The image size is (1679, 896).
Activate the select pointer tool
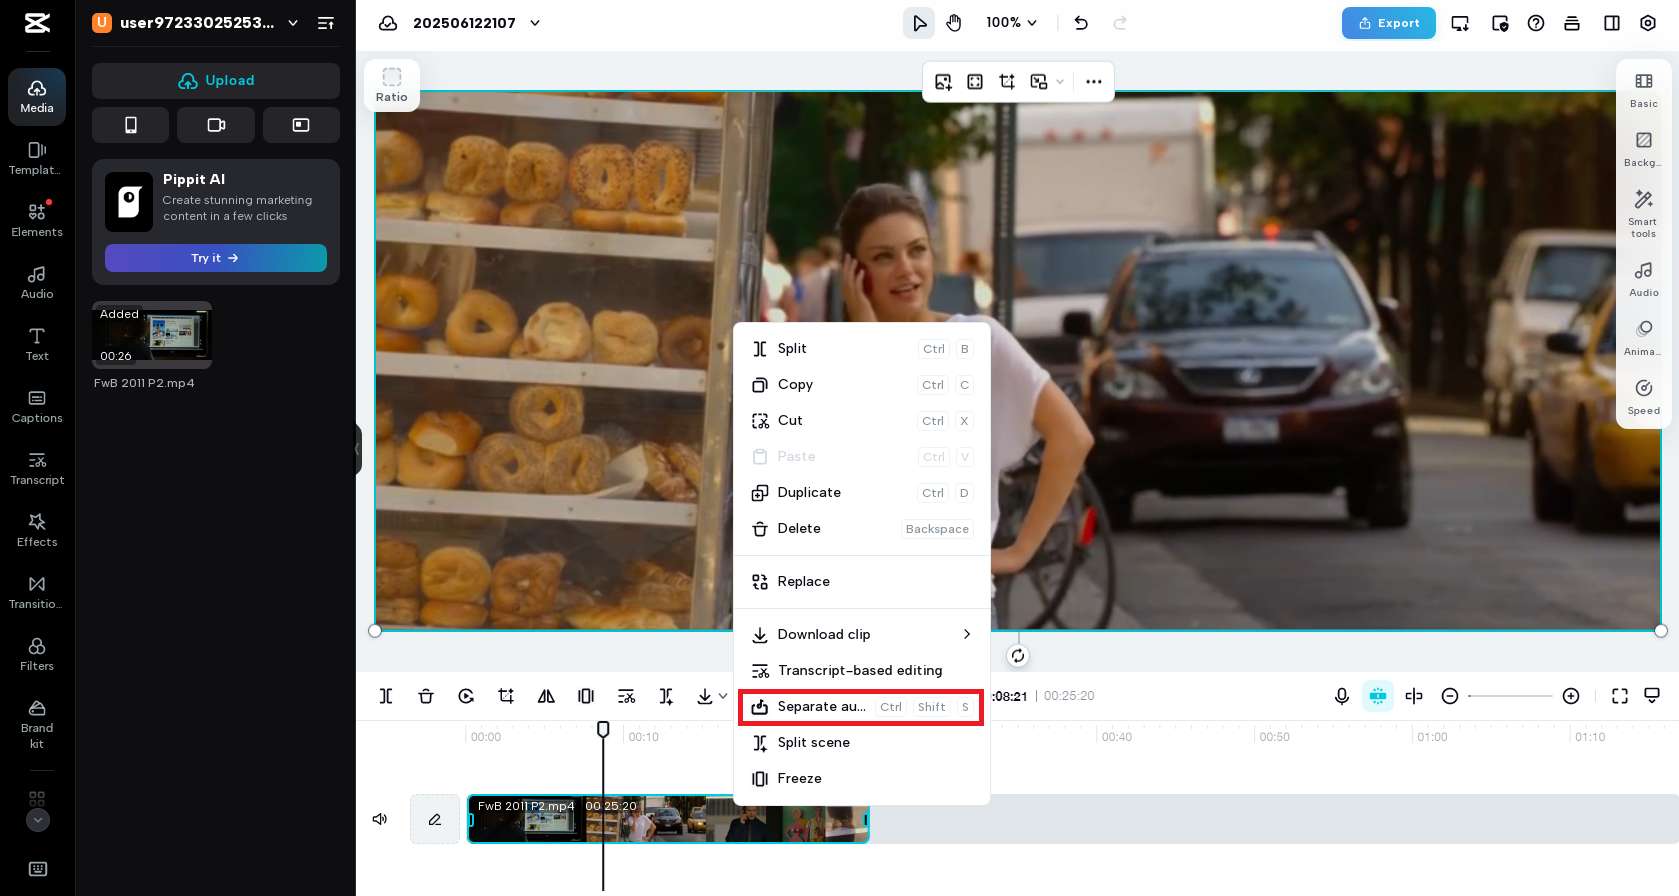click(x=919, y=23)
